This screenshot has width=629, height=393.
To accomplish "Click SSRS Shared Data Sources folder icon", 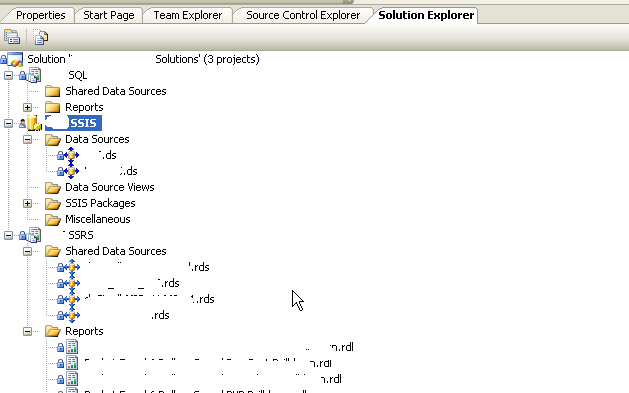I will tap(53, 251).
